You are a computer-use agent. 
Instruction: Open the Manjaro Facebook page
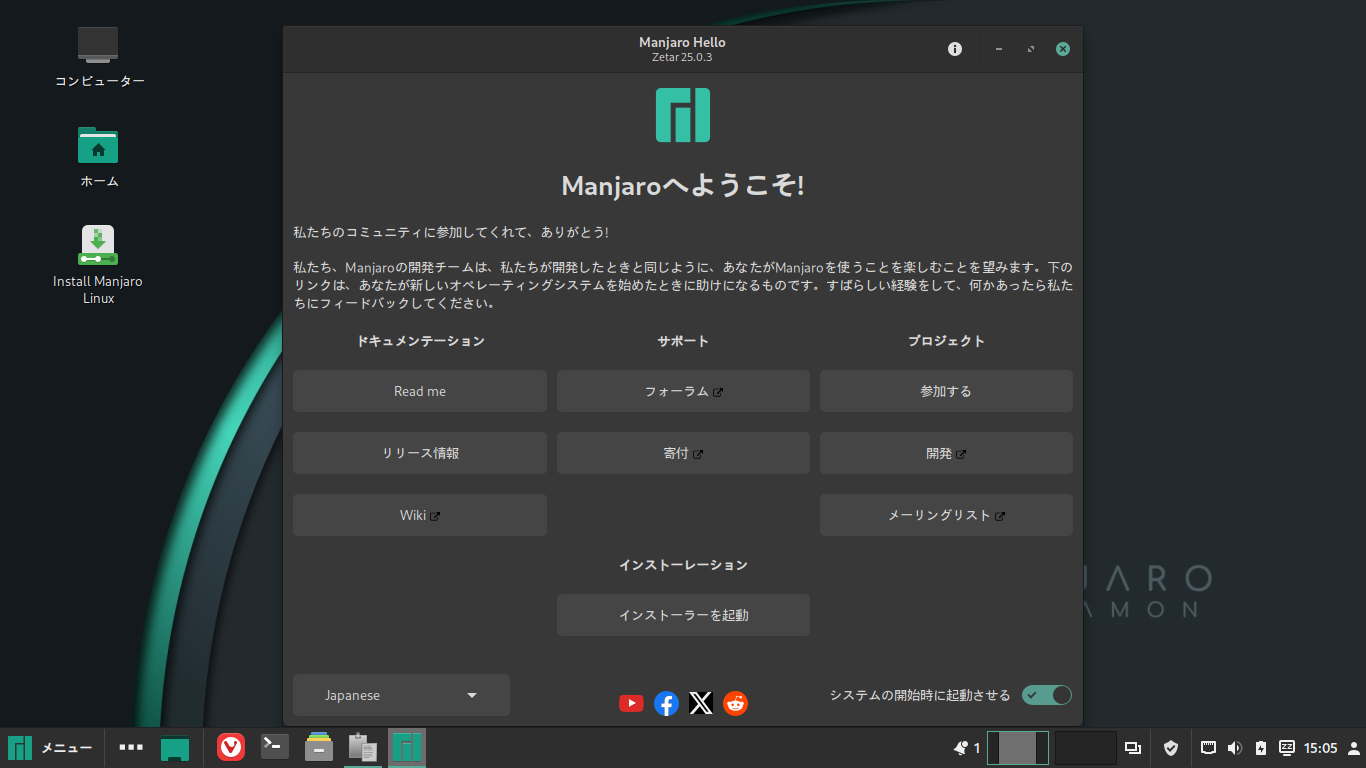tap(666, 703)
